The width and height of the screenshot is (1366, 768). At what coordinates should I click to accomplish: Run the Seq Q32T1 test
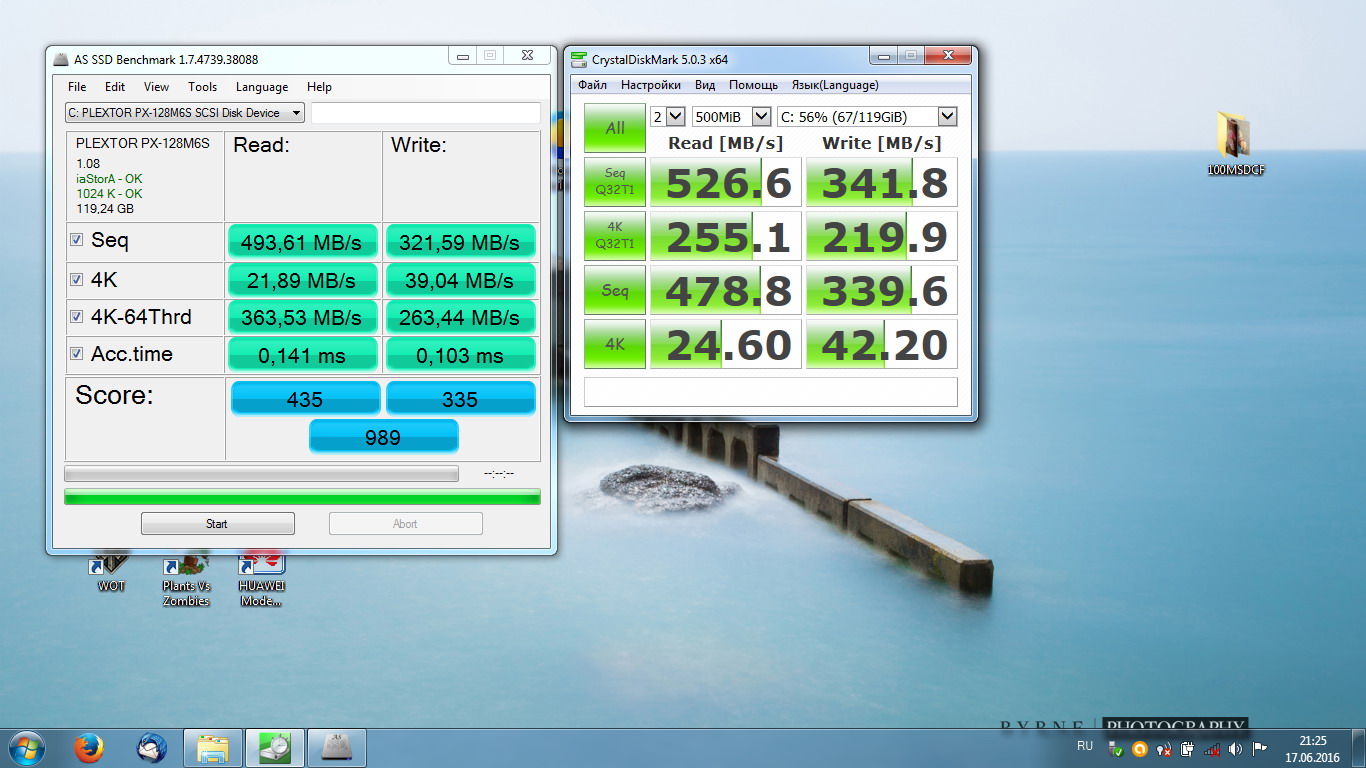[x=615, y=182]
